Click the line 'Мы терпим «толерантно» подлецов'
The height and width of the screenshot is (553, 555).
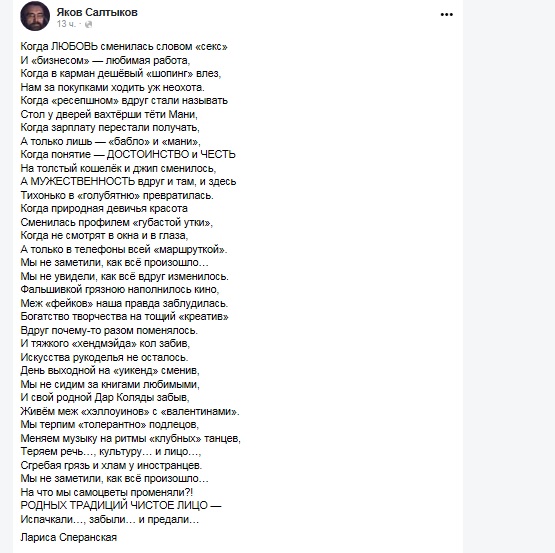point(110,424)
